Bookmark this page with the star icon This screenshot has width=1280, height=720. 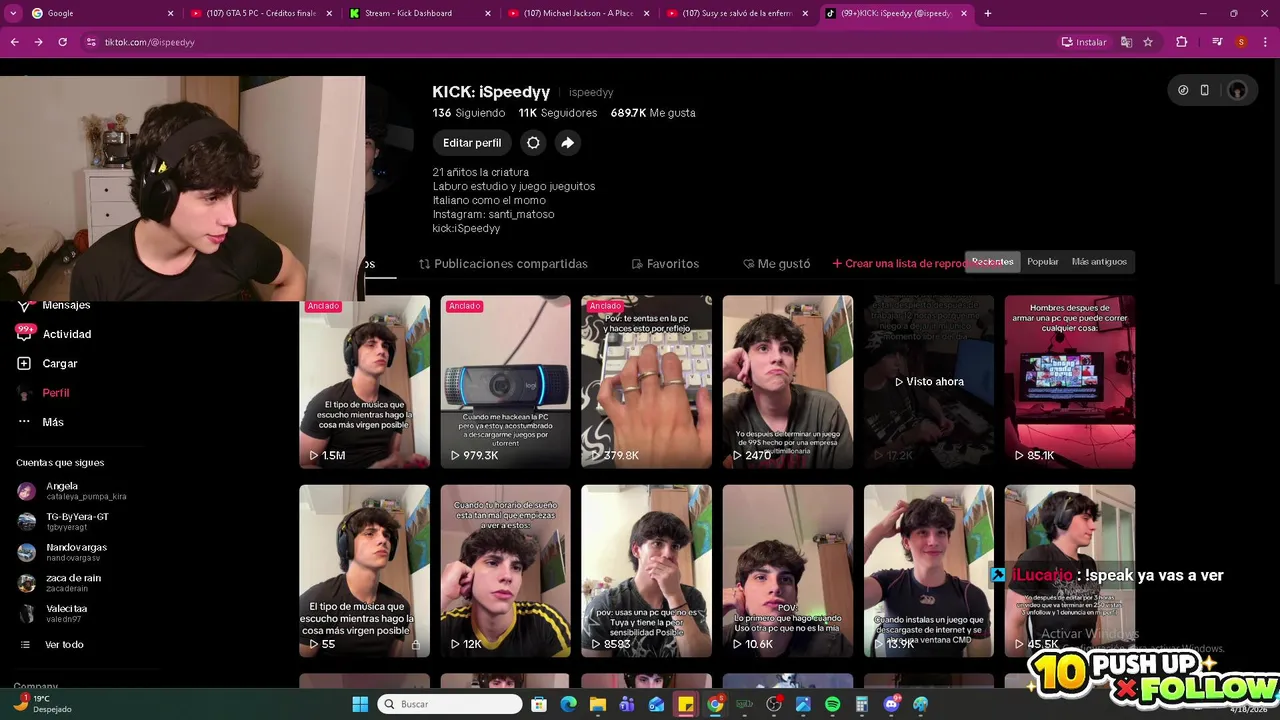point(1148,42)
